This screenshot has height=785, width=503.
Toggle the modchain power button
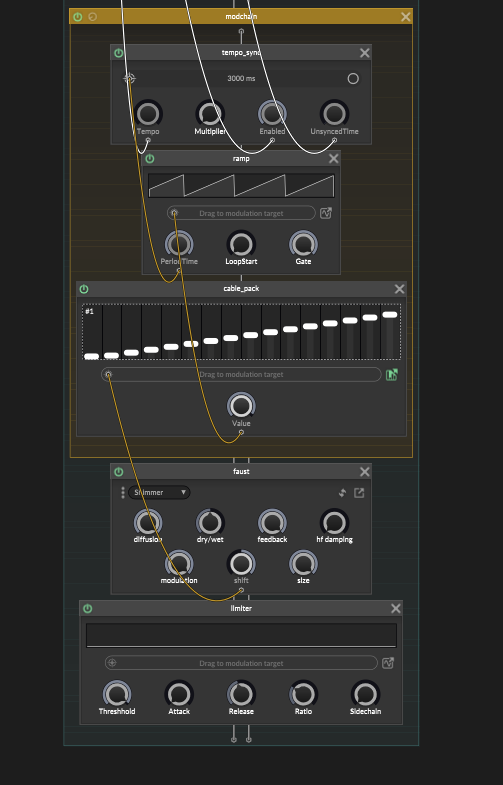[x=78, y=17]
